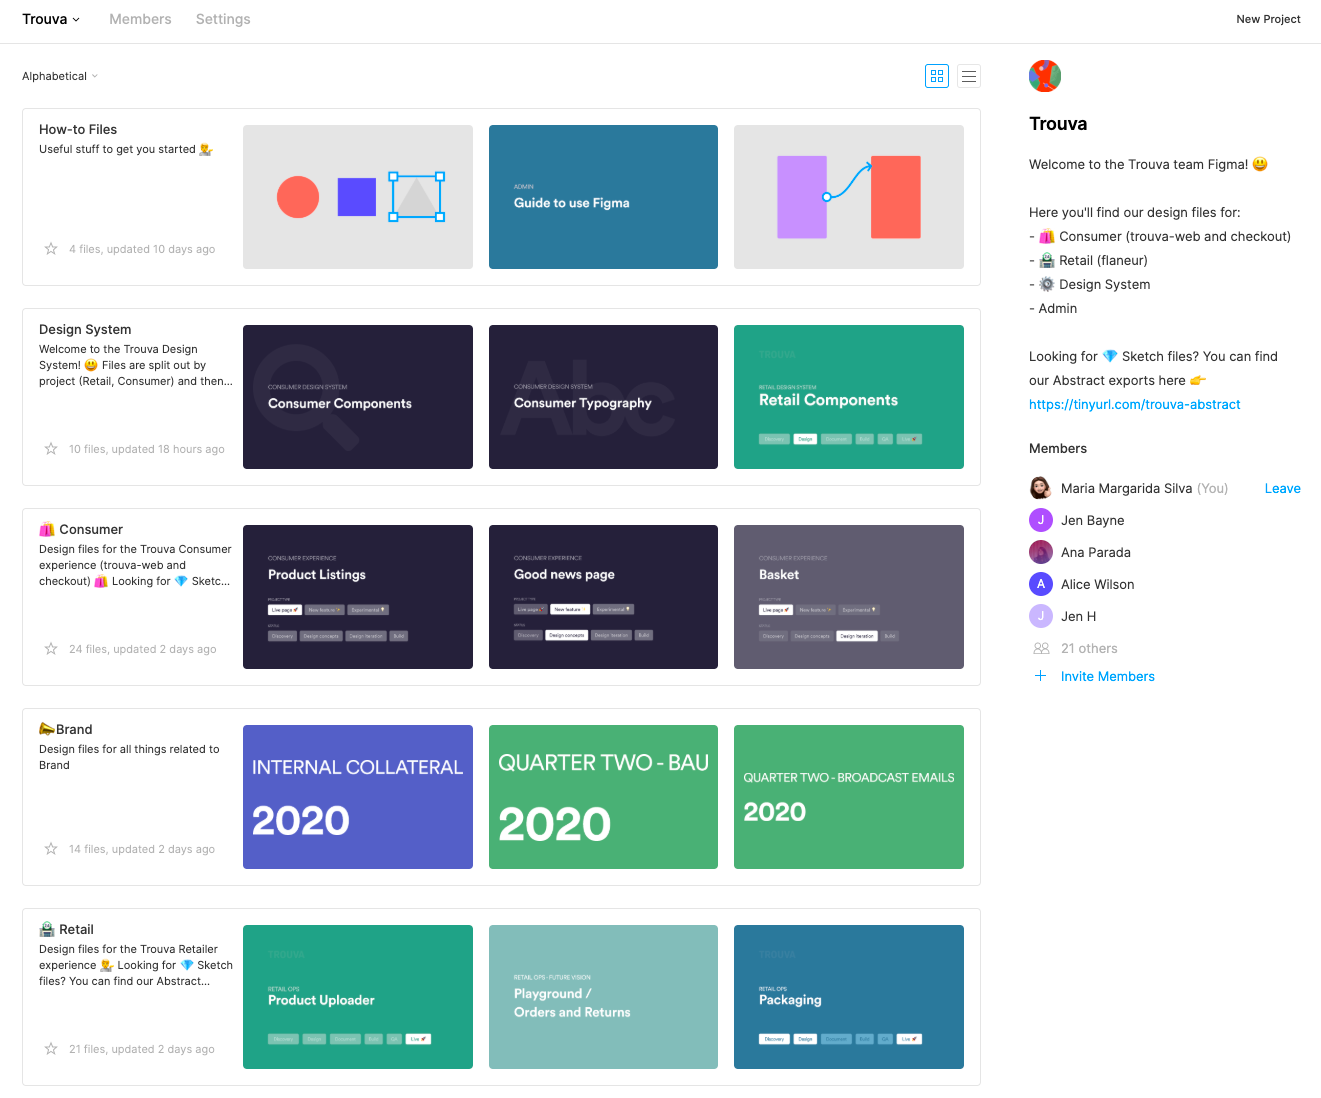
Task: Open the Retail project title
Action: click(x=67, y=930)
